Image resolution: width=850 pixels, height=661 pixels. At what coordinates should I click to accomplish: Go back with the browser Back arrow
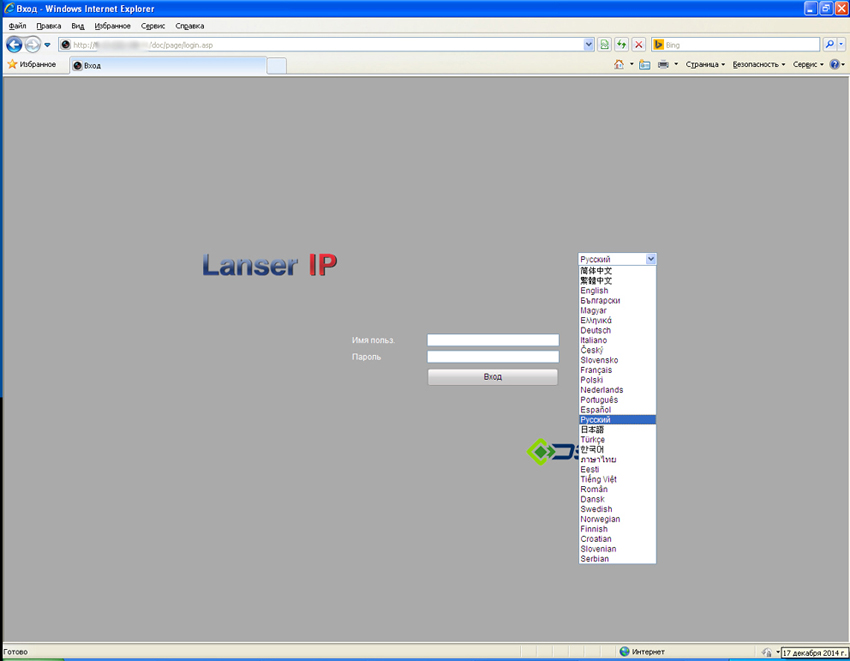tap(14, 44)
